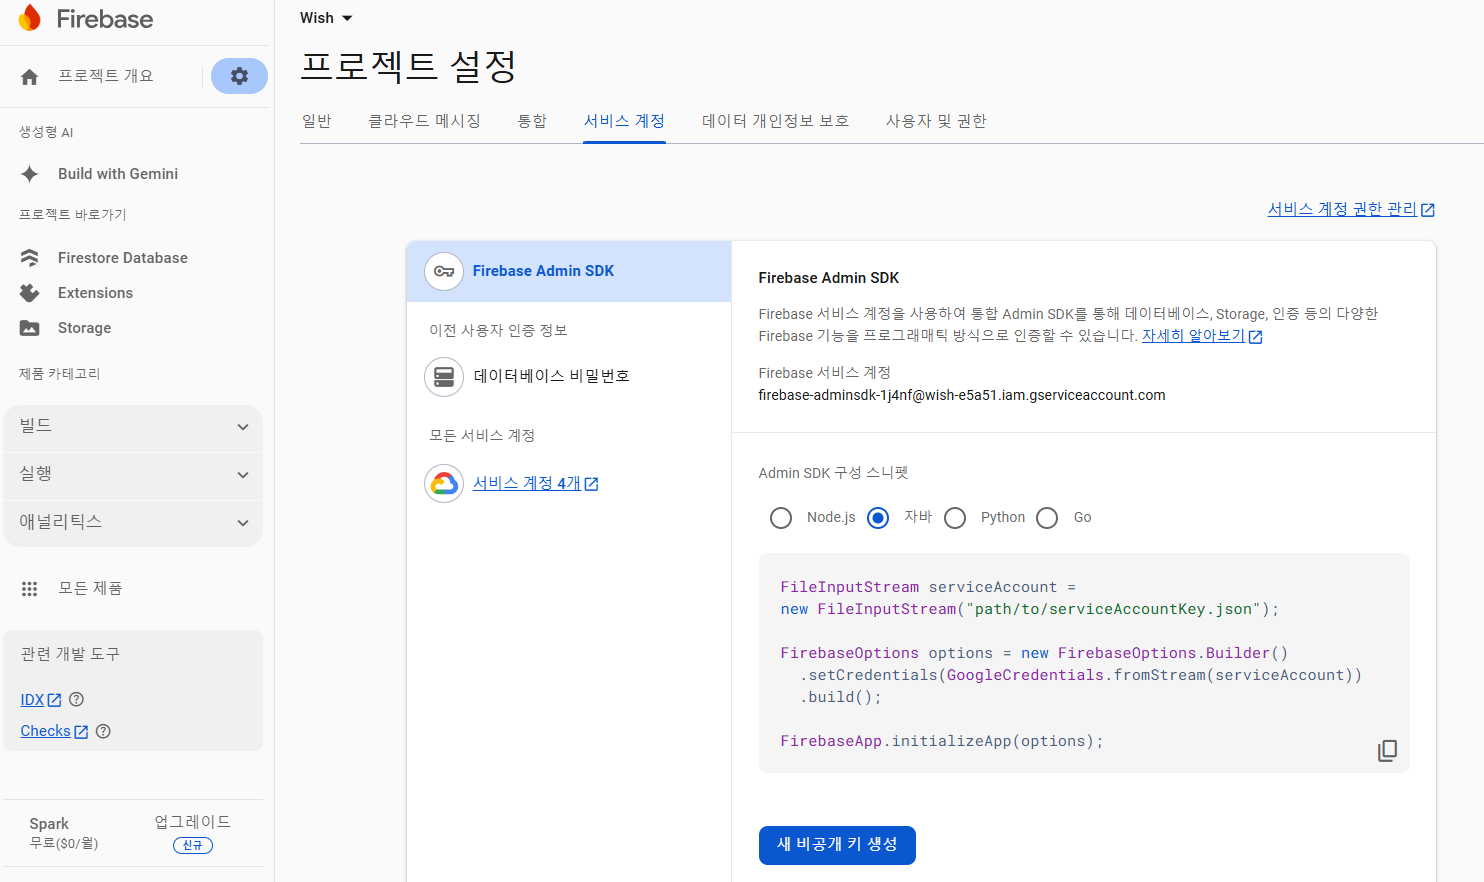This screenshot has height=882, width=1484.
Task: Click the Spark plan label
Action: coord(49,824)
